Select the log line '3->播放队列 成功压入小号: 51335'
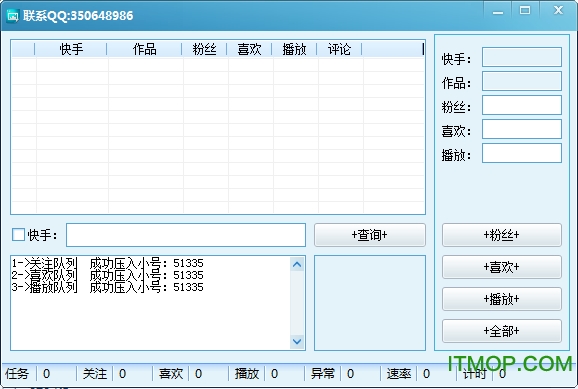The image size is (578, 389). coord(107,287)
